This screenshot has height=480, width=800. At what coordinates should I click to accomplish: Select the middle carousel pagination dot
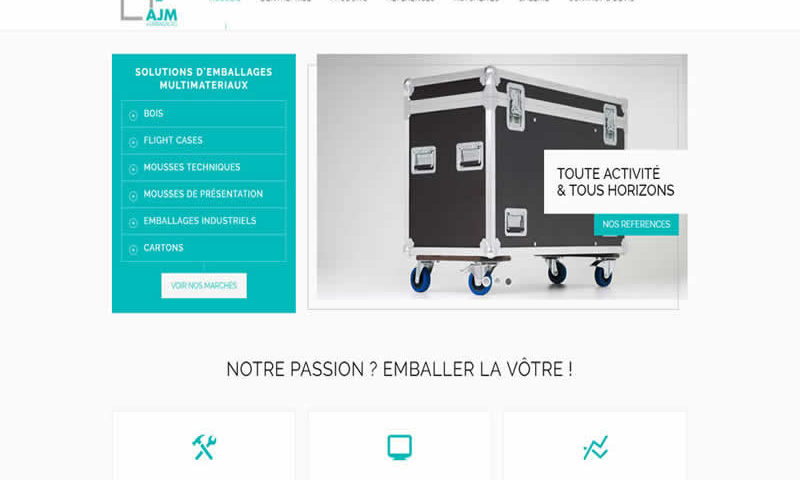497,281
